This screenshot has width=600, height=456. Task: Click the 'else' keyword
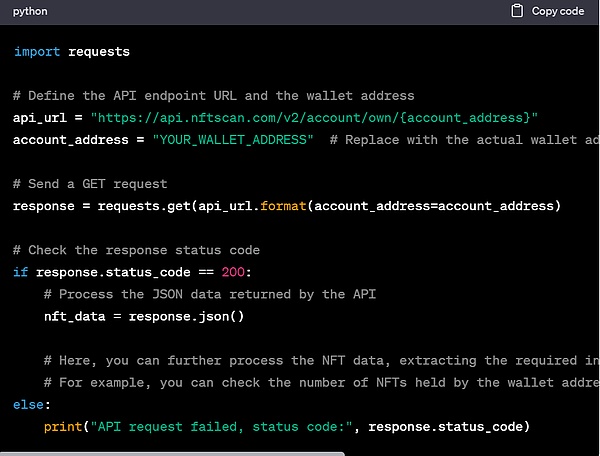pyautogui.click(x=28, y=404)
